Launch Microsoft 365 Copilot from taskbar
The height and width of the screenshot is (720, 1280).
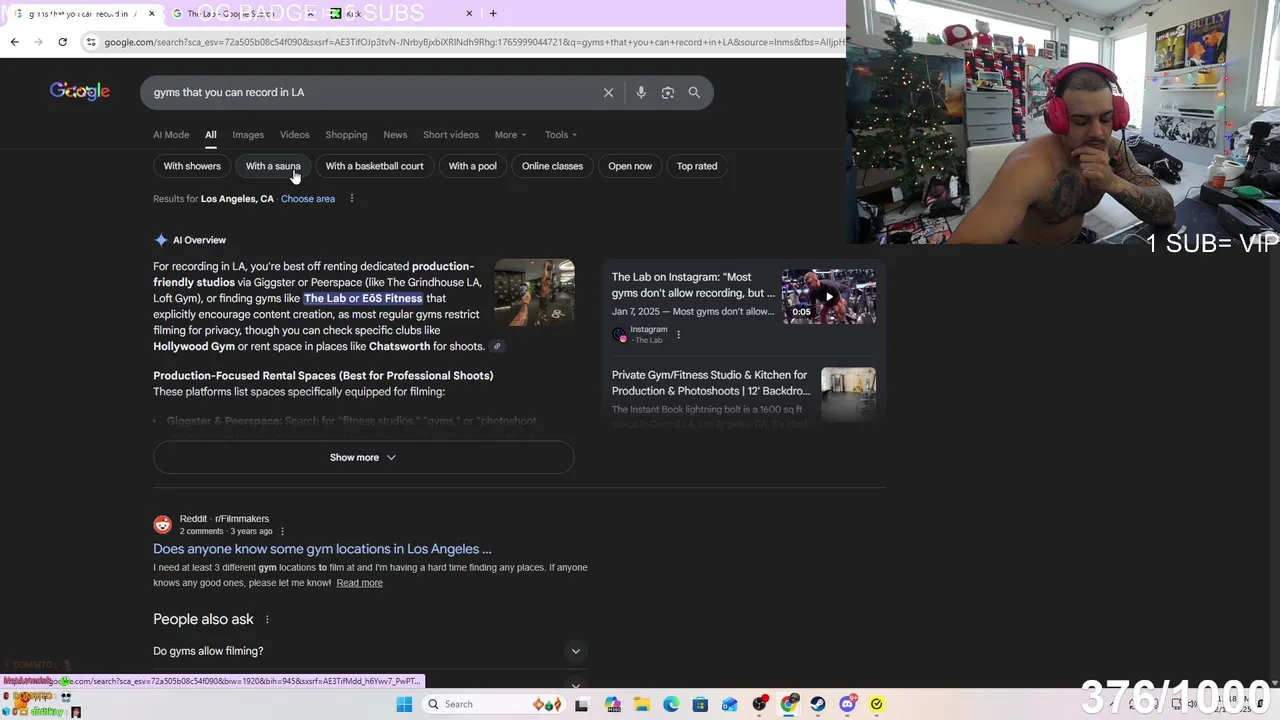tap(613, 704)
